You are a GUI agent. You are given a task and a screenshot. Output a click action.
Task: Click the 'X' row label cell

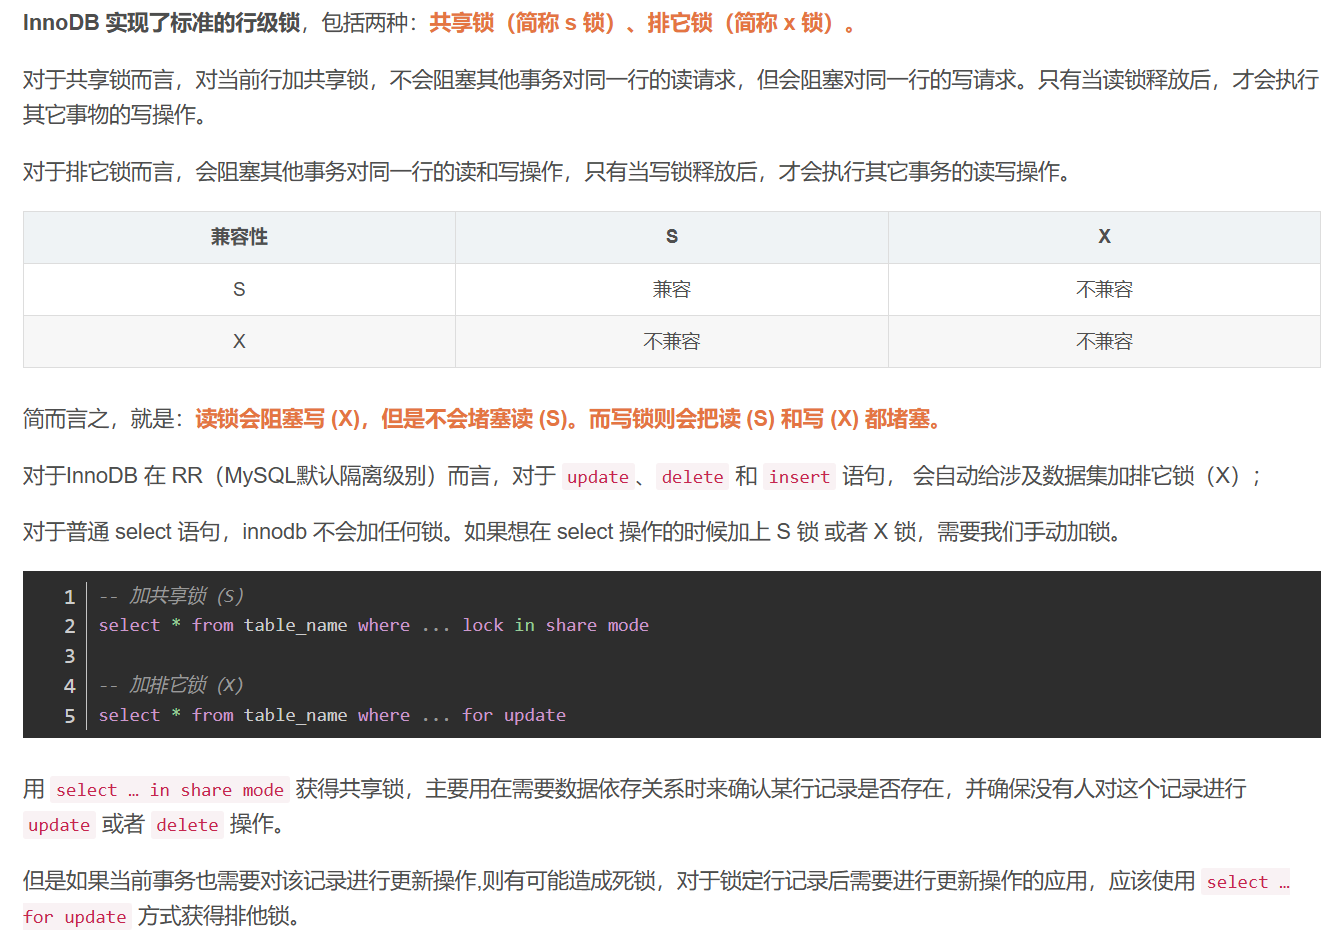point(239,341)
